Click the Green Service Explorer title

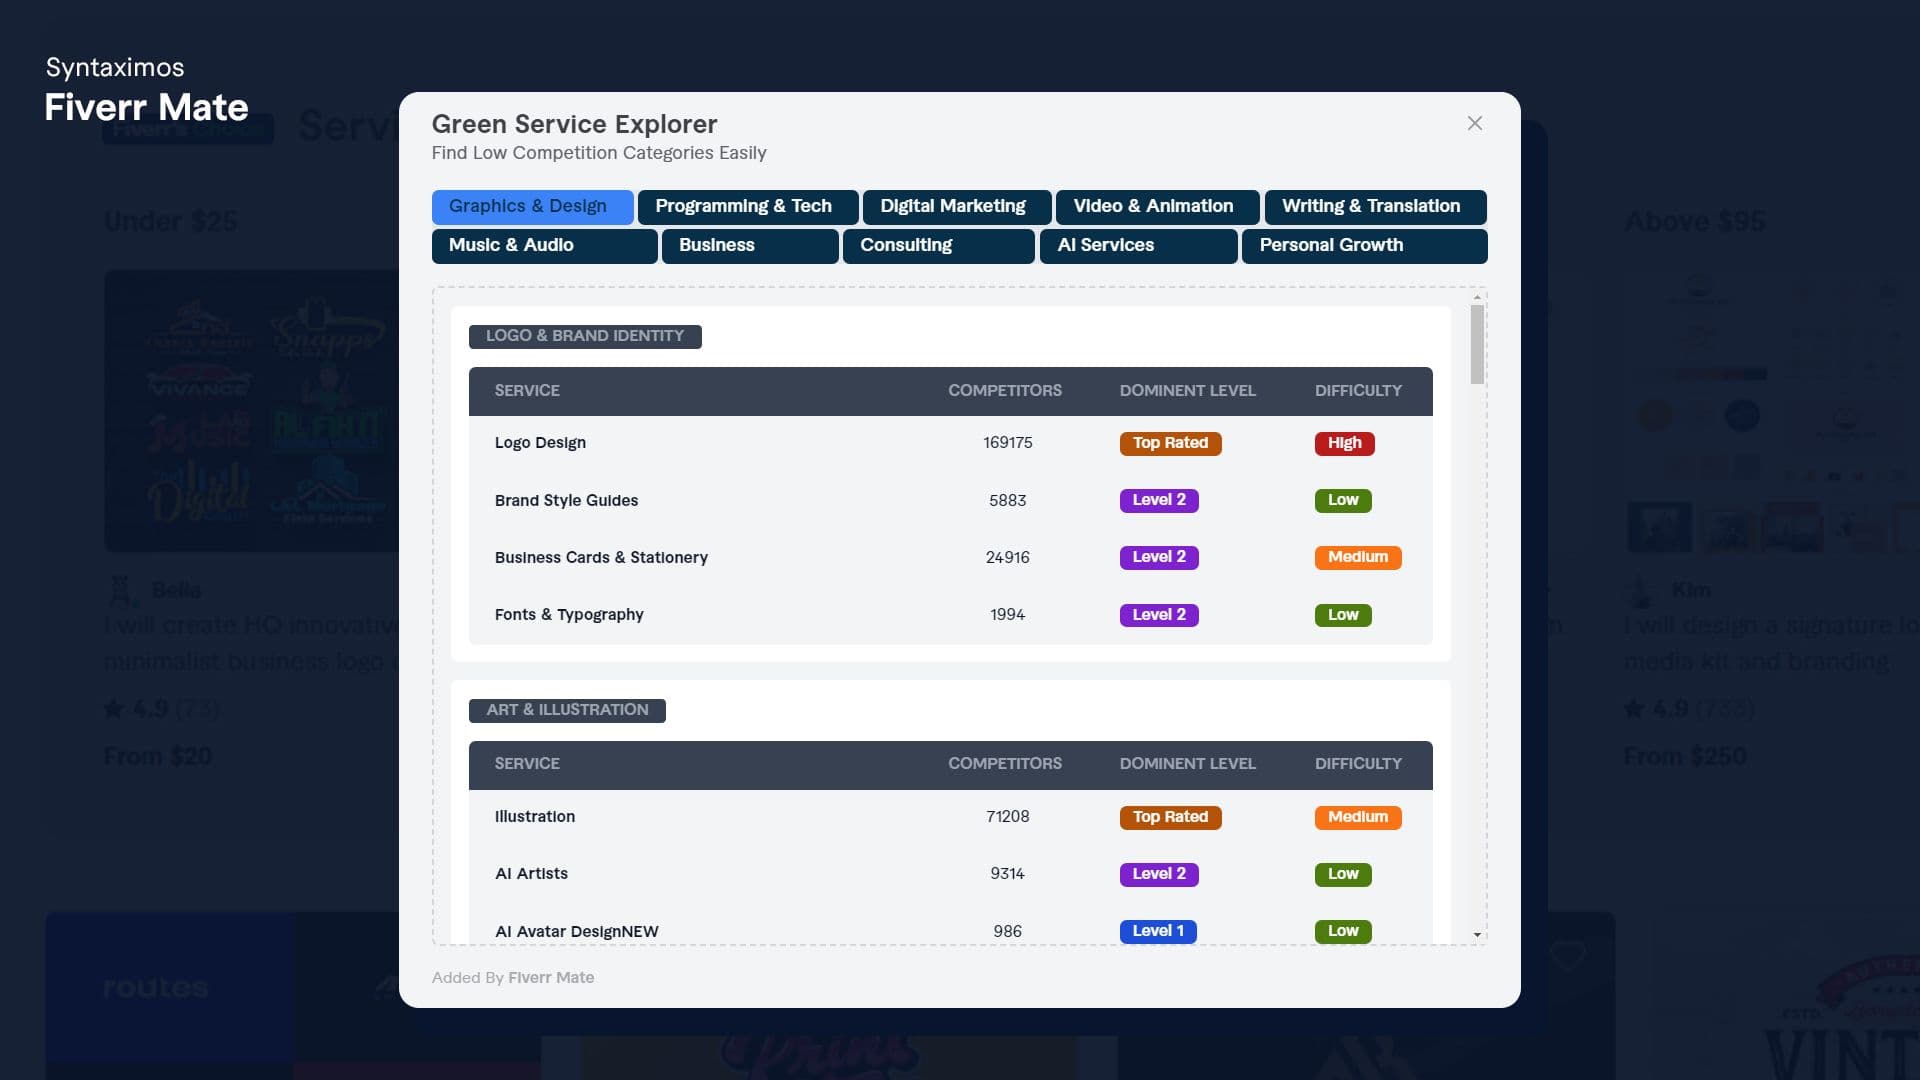pyautogui.click(x=574, y=124)
